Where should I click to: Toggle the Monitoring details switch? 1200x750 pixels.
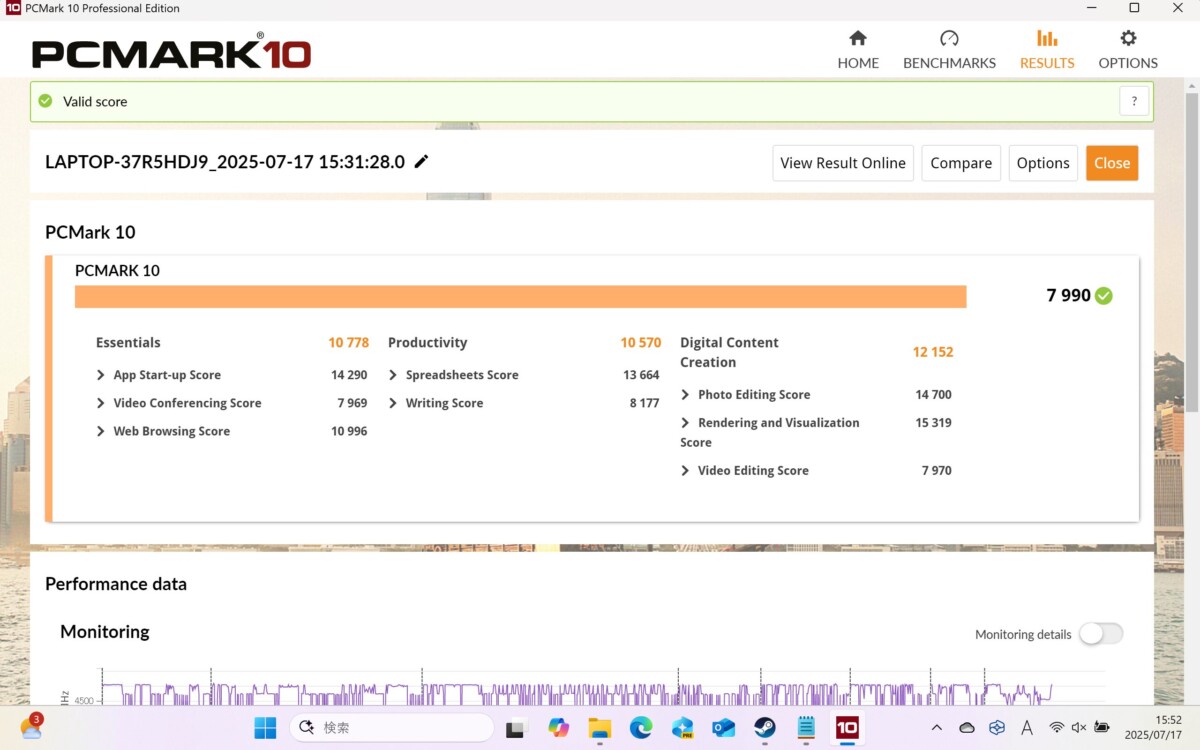tap(1101, 634)
